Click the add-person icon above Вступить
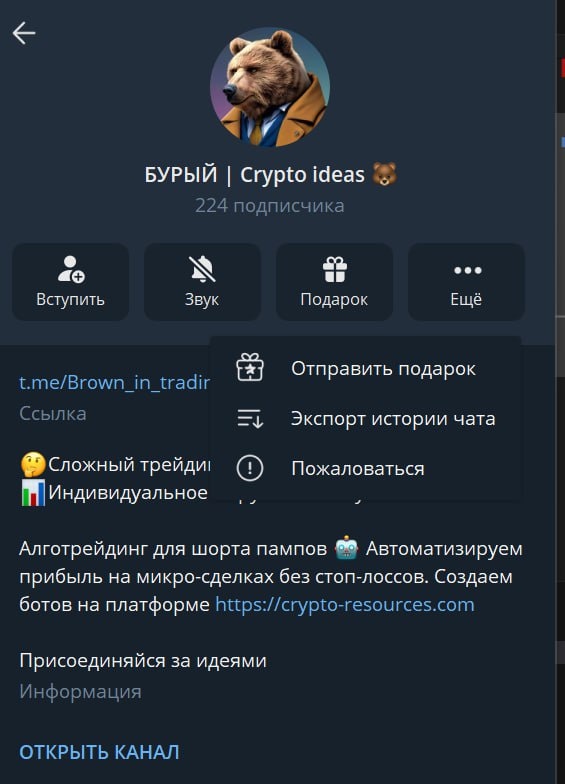The height and width of the screenshot is (784, 565). [70, 269]
